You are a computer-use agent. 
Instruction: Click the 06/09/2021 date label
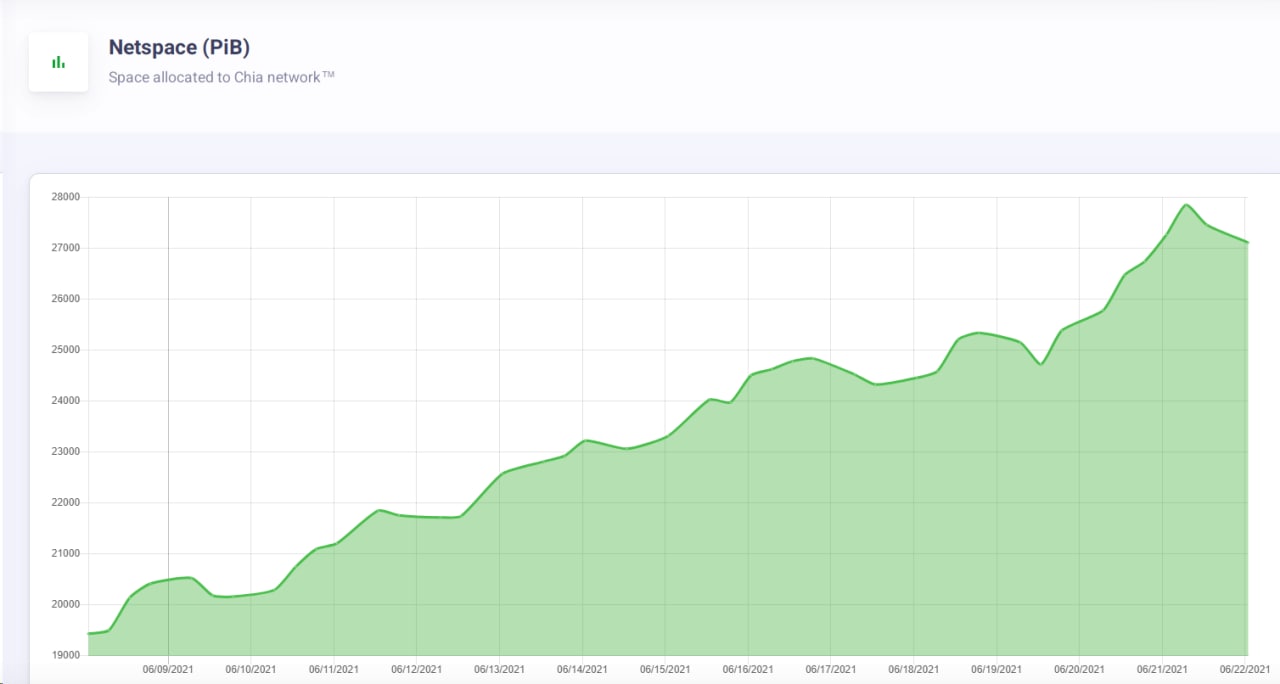click(168, 669)
